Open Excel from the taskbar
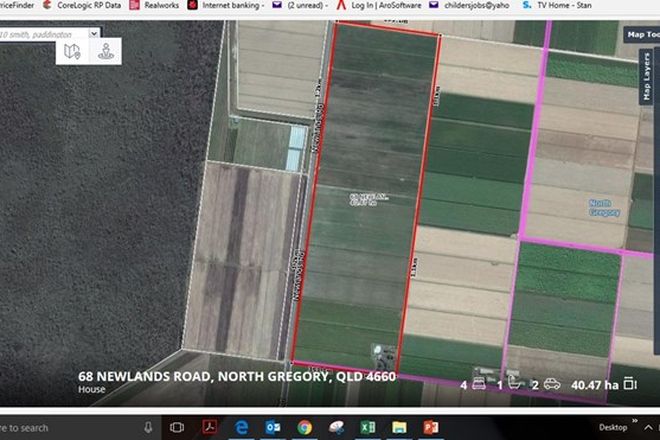Image resolution: width=660 pixels, height=440 pixels. click(367, 427)
